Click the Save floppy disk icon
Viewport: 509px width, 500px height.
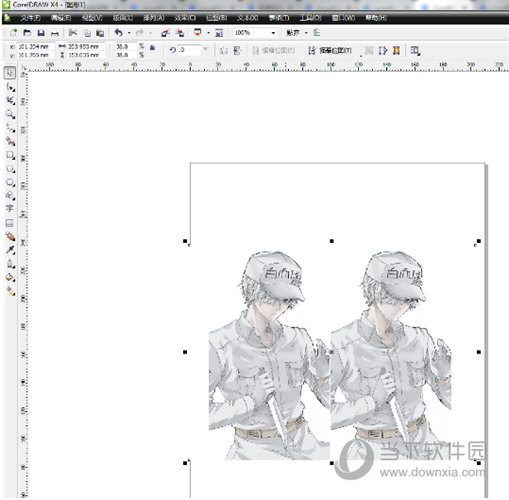[41, 33]
